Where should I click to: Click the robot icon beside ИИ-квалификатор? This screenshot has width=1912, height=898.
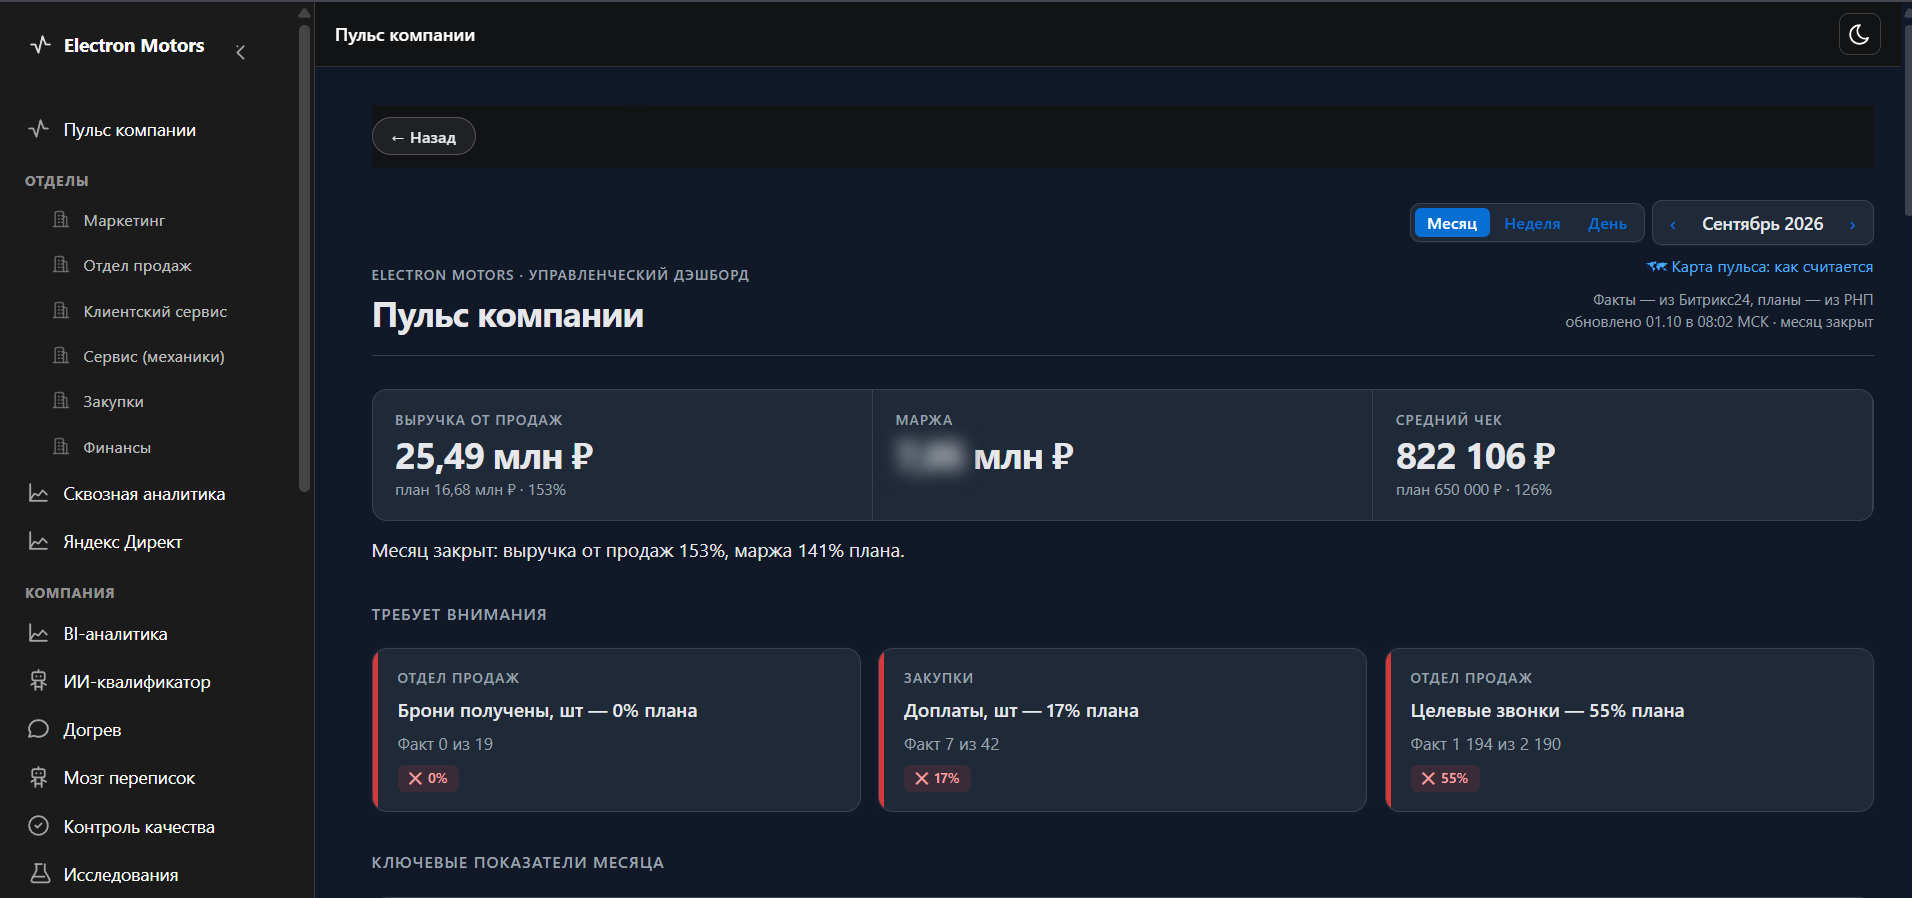click(x=39, y=682)
